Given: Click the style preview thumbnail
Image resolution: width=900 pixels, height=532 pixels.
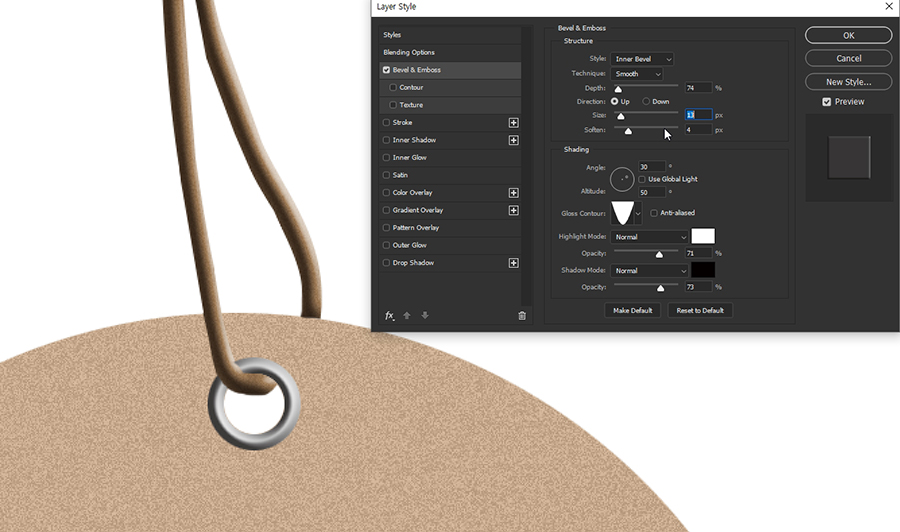Looking at the screenshot, I should 849,158.
